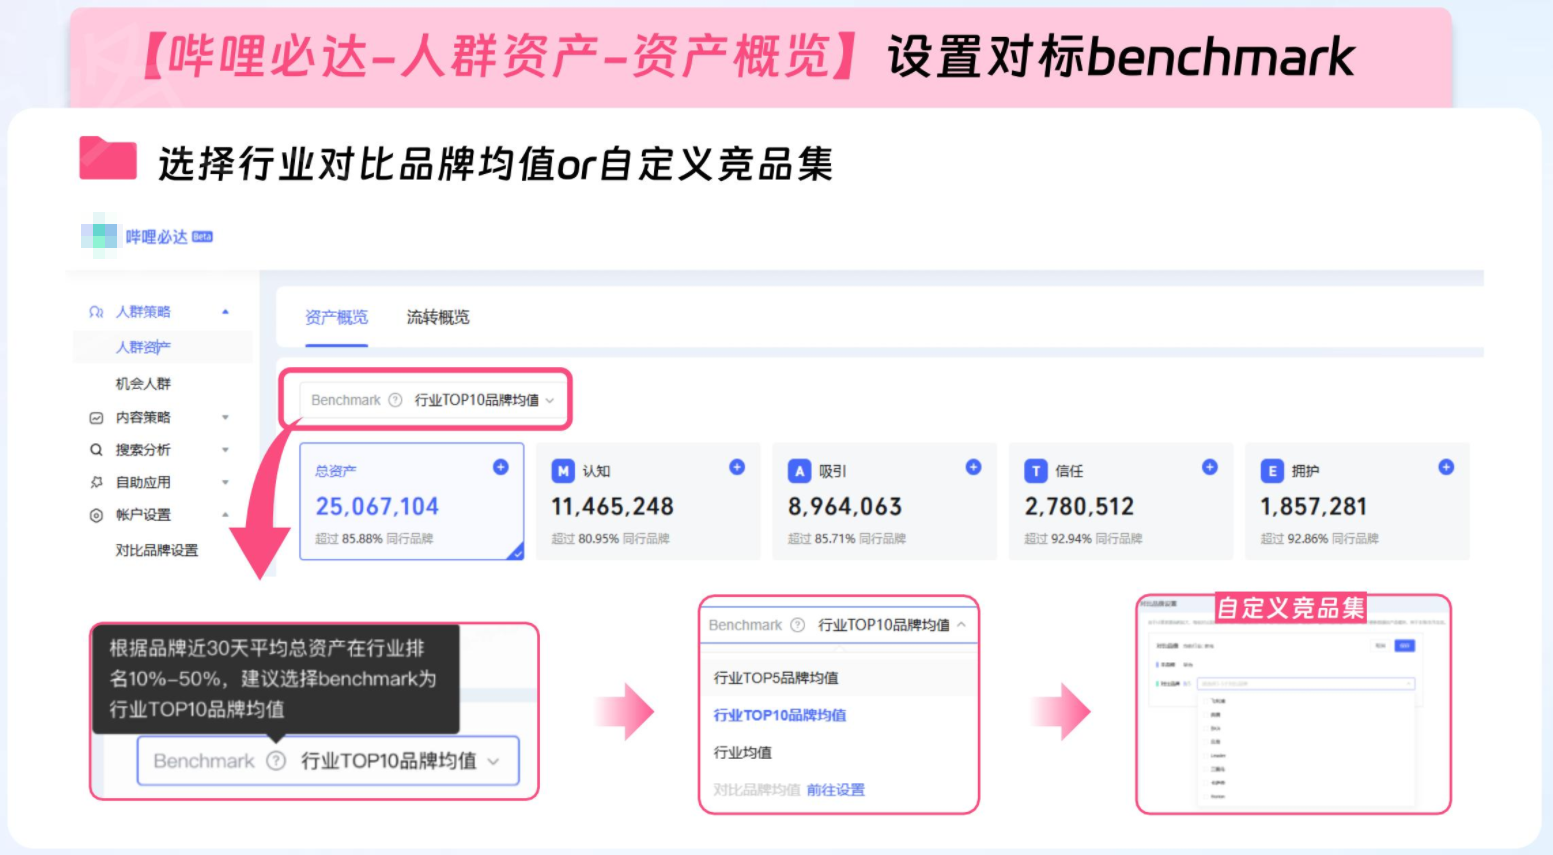
Task: Click the plus icon on 信任 card
Action: [1210, 467]
